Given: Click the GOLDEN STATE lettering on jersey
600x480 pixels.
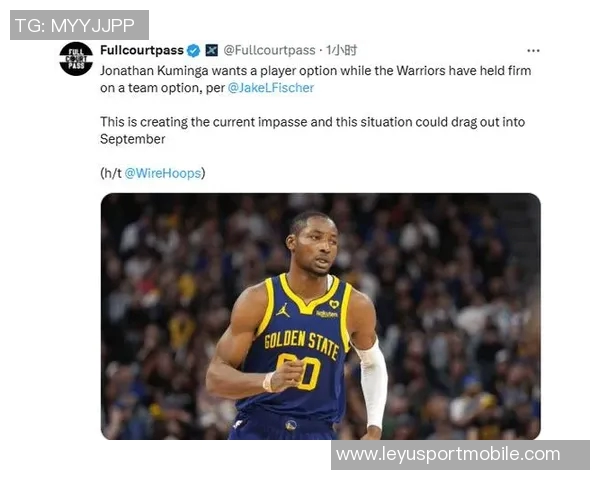Looking at the screenshot, I should (x=302, y=343).
